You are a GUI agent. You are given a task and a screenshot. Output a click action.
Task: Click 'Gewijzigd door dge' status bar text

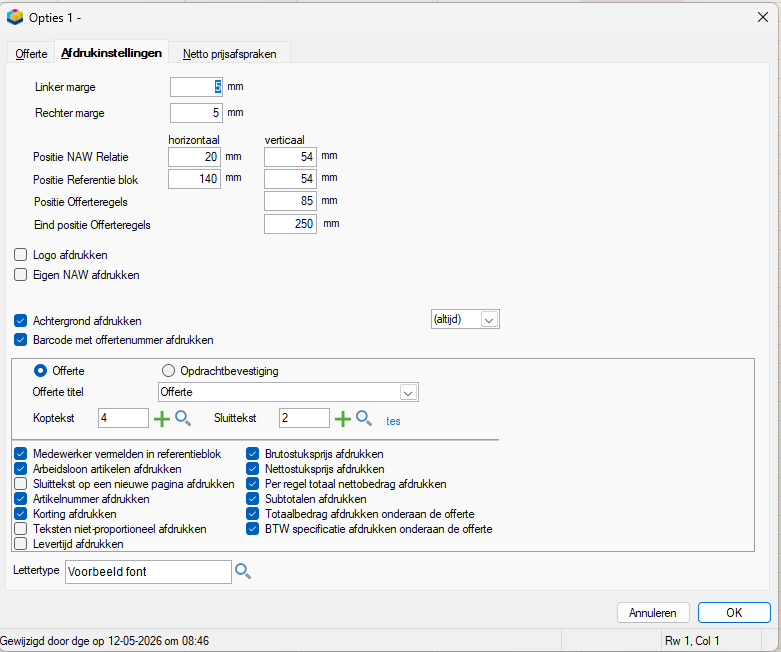105,641
